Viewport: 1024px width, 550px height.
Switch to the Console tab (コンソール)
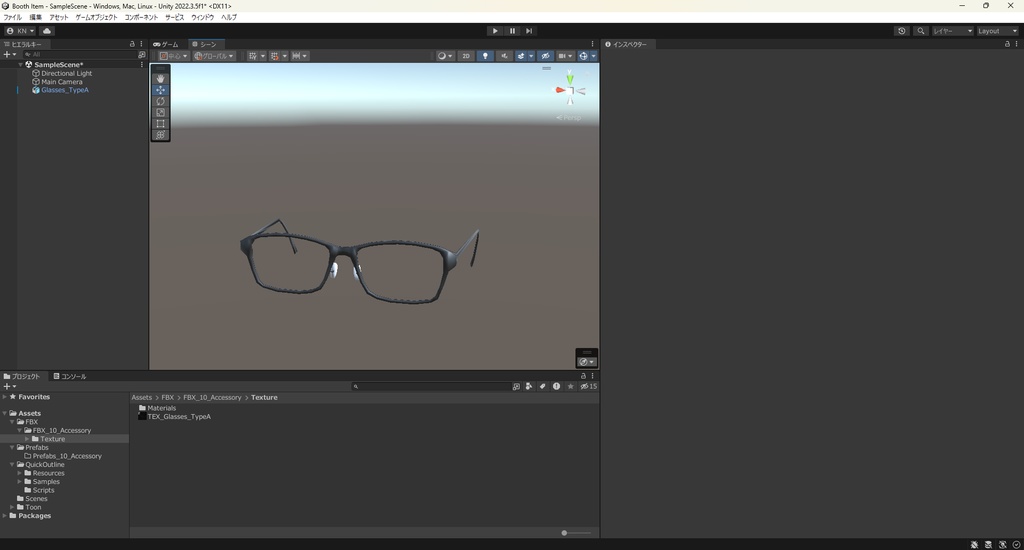coord(70,376)
